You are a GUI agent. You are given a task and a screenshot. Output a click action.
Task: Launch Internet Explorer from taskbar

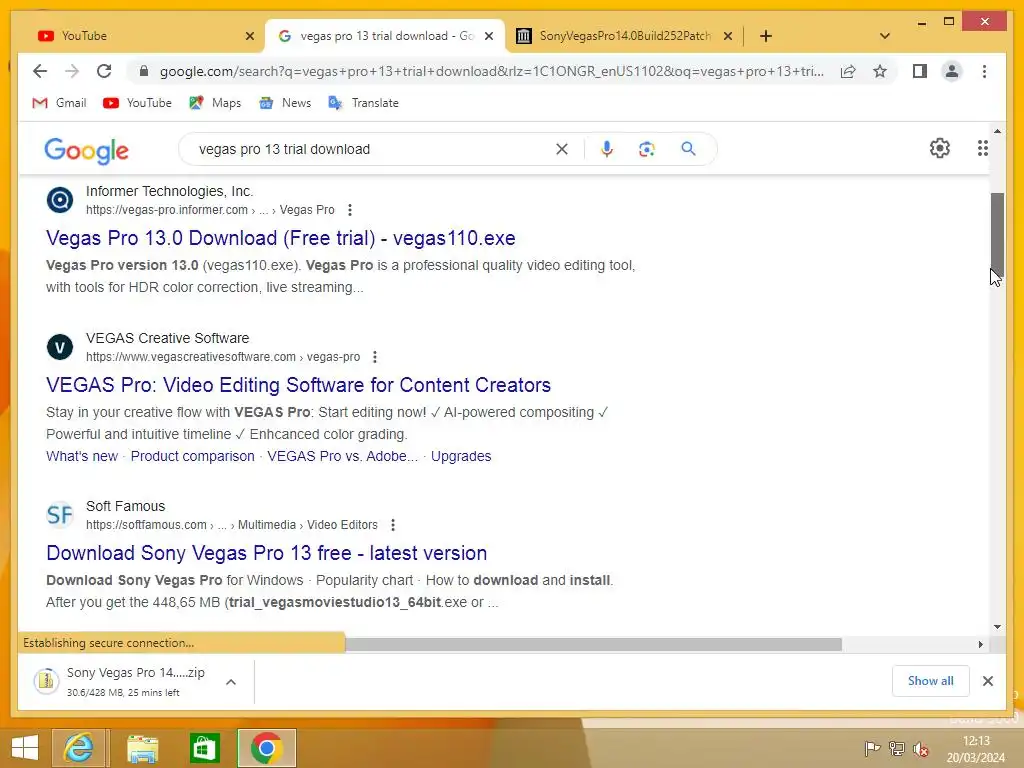[78, 748]
